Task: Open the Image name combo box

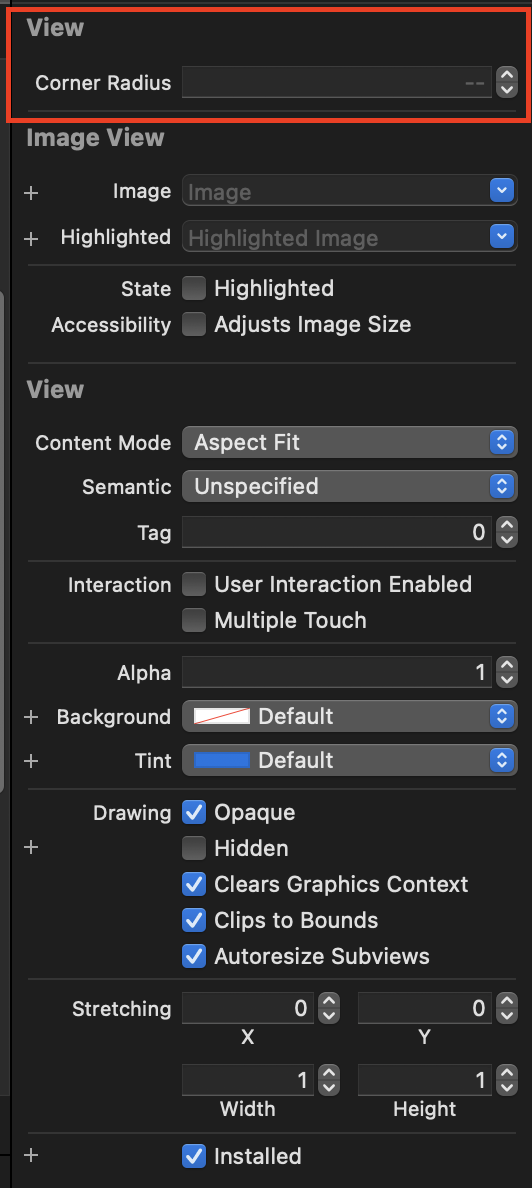Action: [349, 192]
